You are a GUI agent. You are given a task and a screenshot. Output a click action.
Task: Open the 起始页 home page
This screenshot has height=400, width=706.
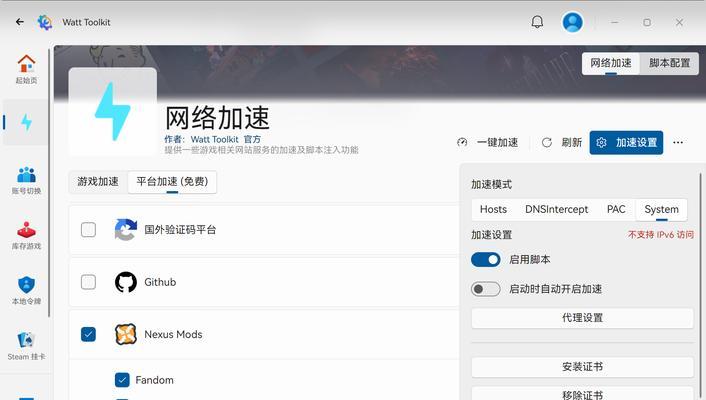tap(26, 69)
